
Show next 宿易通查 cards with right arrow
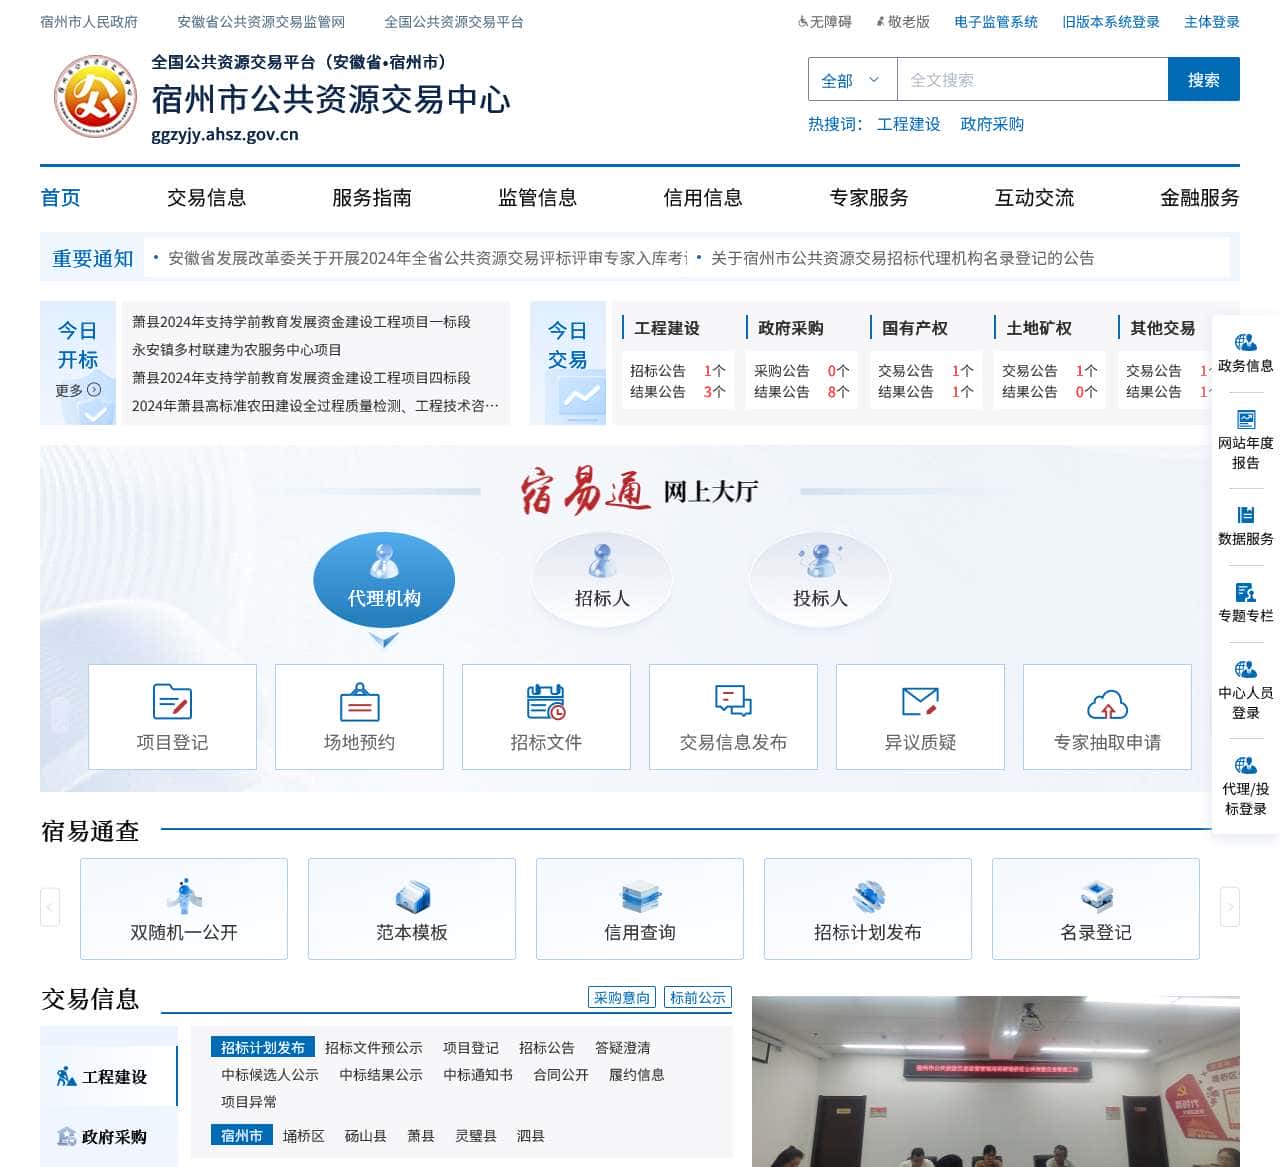[x=1230, y=907]
